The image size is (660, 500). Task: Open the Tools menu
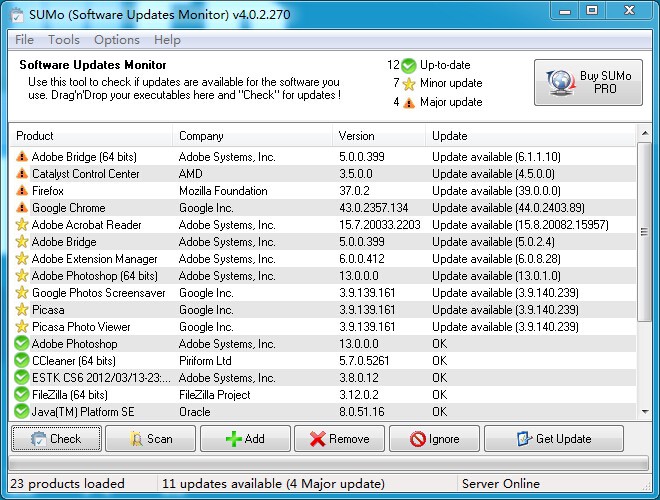point(64,40)
